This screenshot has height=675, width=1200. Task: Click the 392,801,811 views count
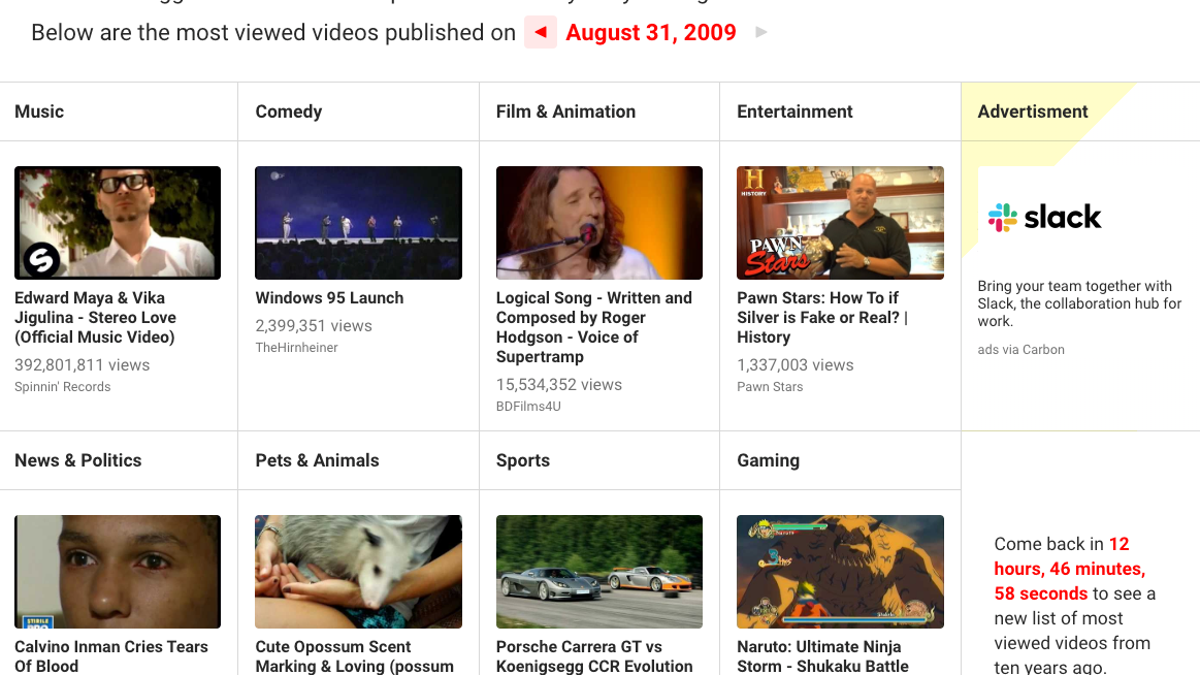click(x=82, y=366)
